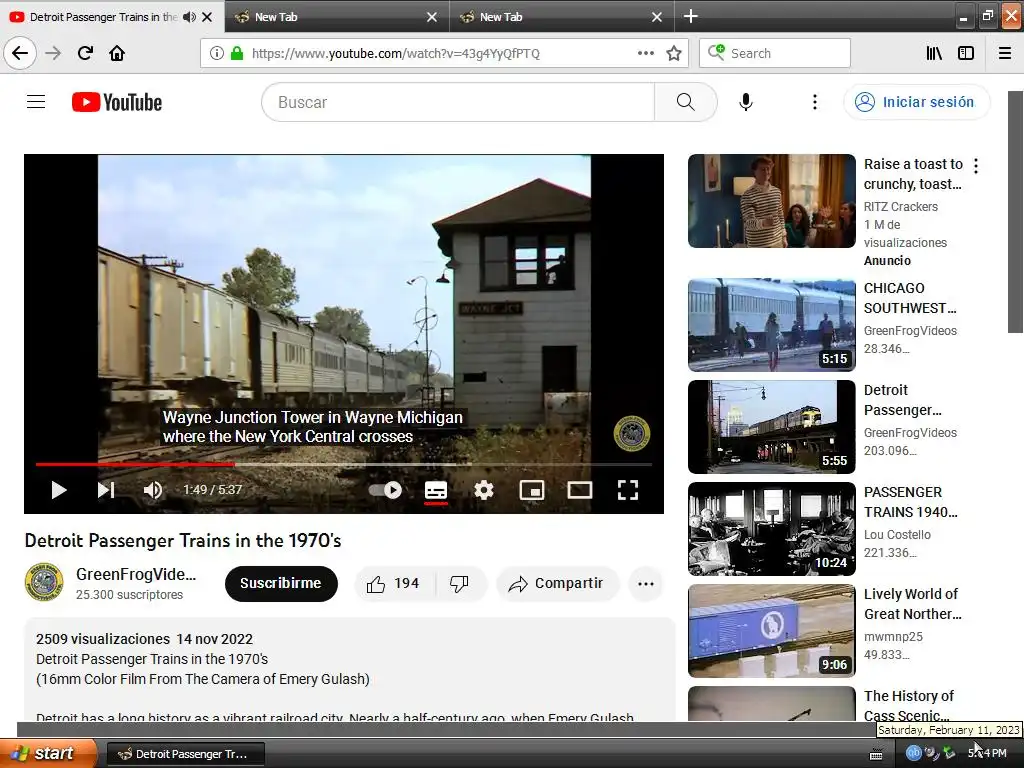Share the video via Compartir
The width and height of the screenshot is (1024, 768).
pyautogui.click(x=557, y=584)
